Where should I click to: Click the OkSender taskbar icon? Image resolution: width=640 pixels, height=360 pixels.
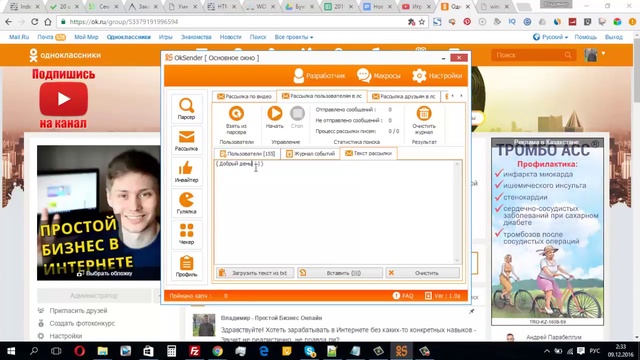pyautogui.click(x=401, y=351)
